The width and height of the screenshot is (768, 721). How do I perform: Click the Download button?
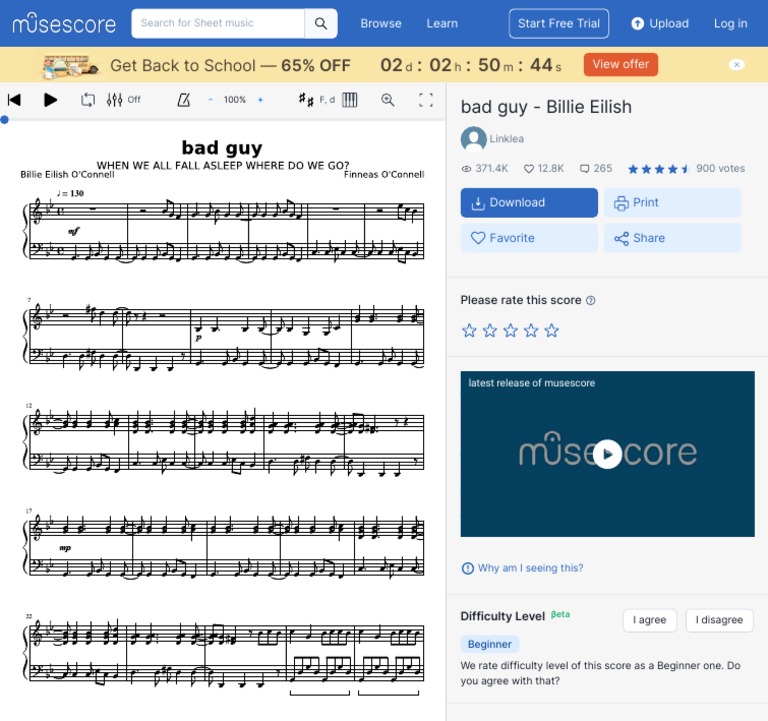pos(529,202)
